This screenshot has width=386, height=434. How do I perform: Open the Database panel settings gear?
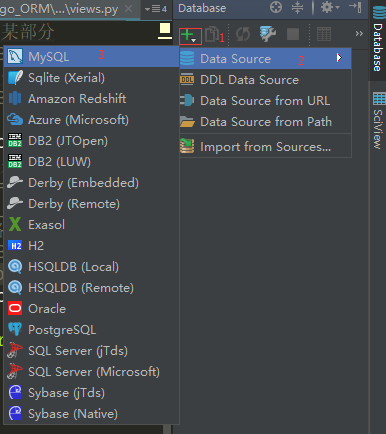[330, 7]
